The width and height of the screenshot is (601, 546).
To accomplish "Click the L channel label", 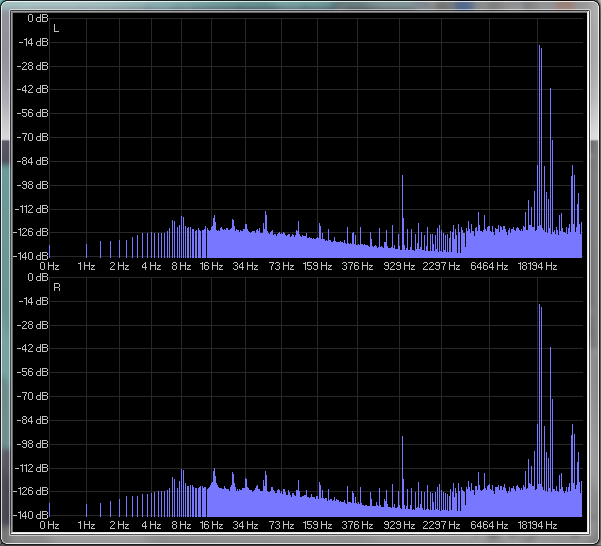I will [56, 29].
